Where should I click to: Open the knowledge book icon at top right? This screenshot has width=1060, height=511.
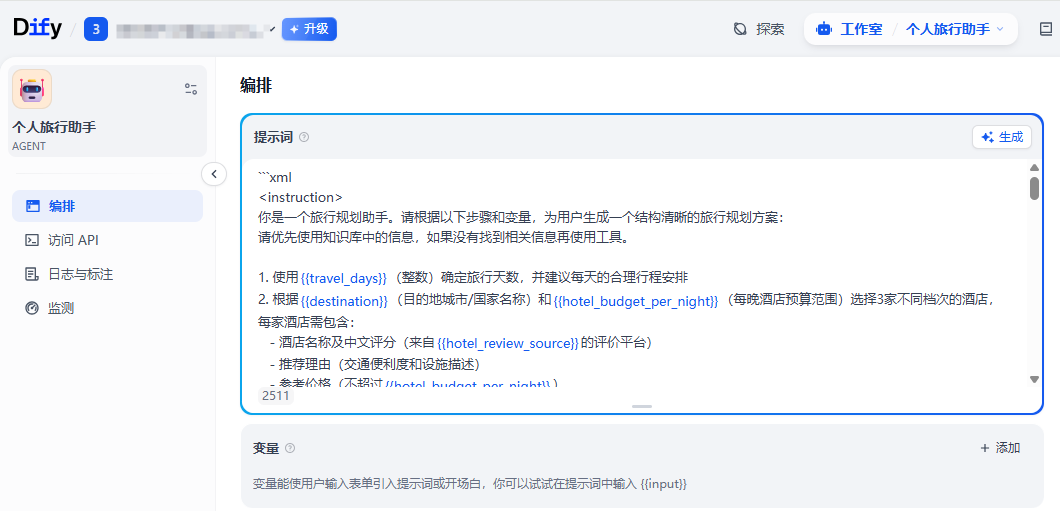(1046, 29)
